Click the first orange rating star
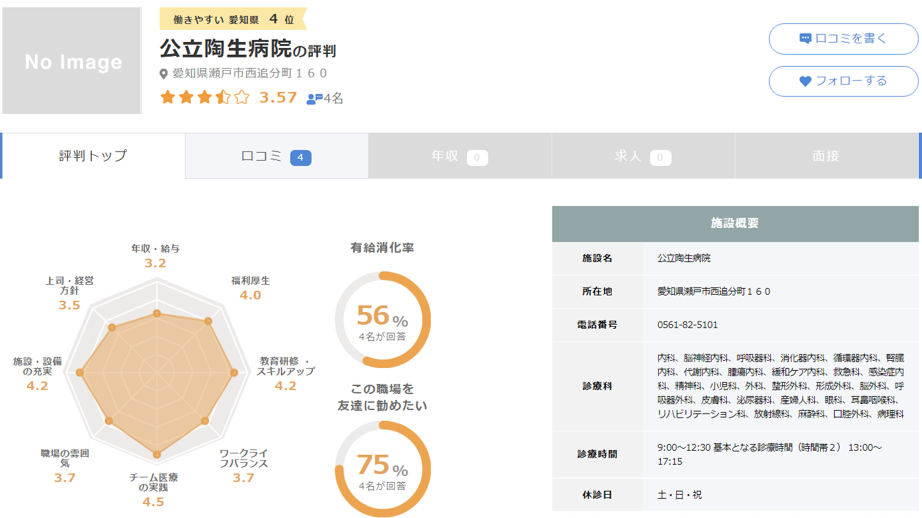The height and width of the screenshot is (518, 922). click(x=168, y=97)
